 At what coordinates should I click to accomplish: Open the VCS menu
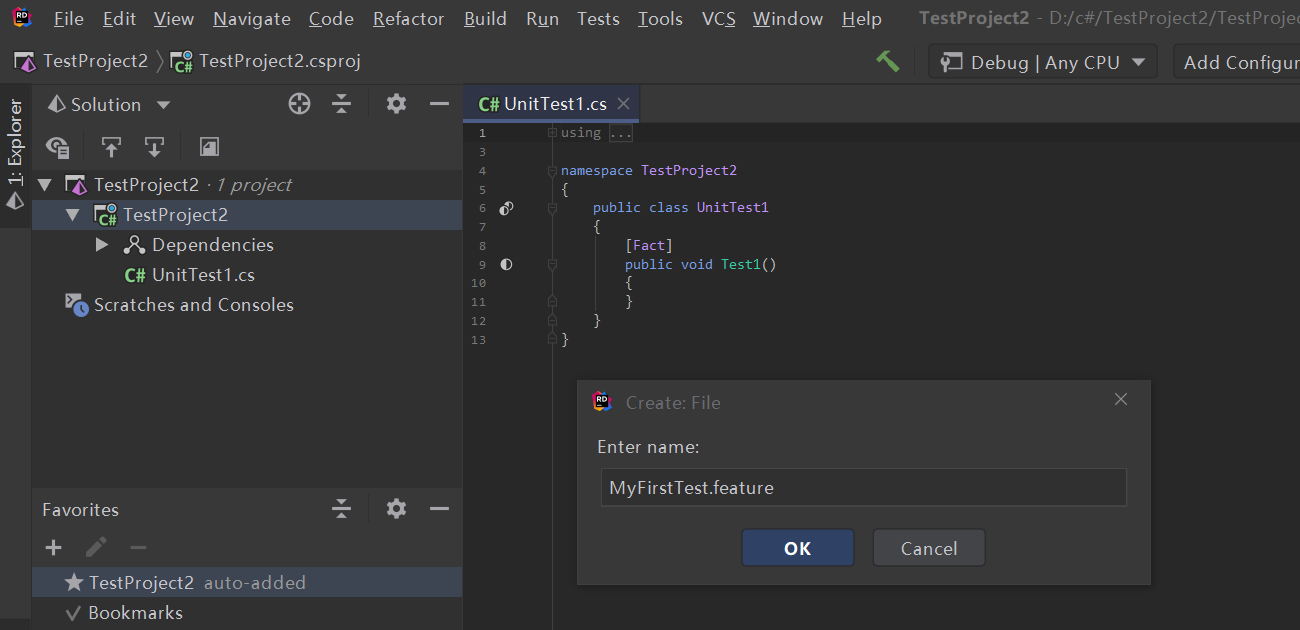[x=718, y=19]
